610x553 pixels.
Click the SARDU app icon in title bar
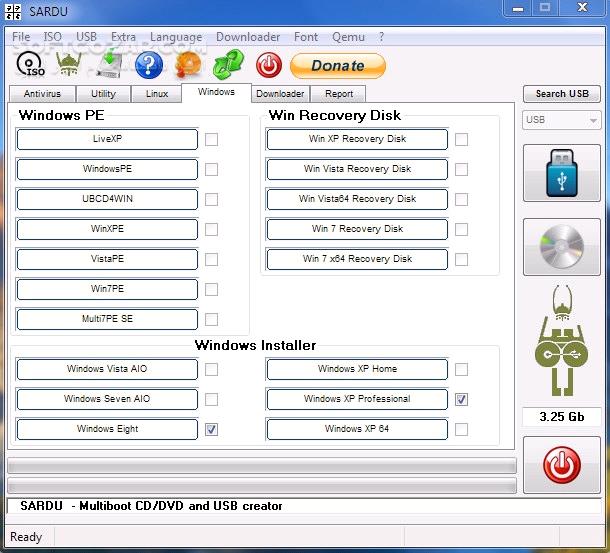coord(13,11)
